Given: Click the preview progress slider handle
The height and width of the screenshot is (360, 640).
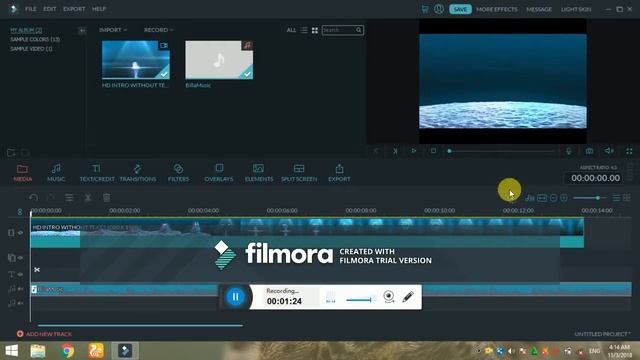Looking at the screenshot, I should (449, 151).
